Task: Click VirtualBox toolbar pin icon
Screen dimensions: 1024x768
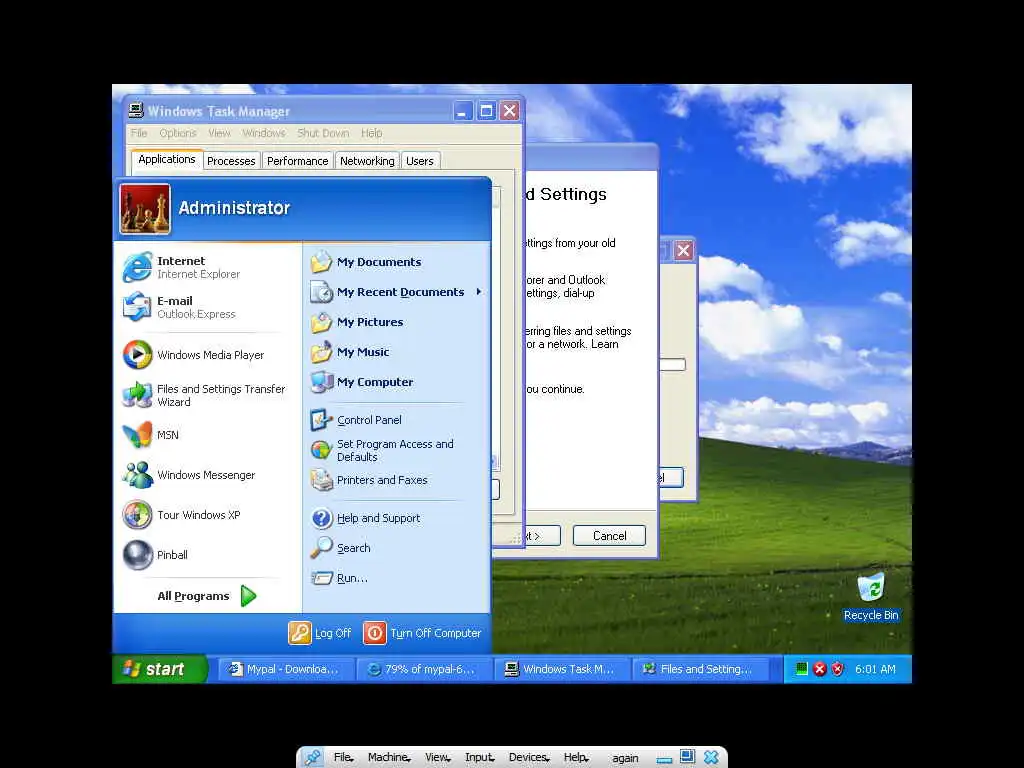Action: click(x=313, y=758)
